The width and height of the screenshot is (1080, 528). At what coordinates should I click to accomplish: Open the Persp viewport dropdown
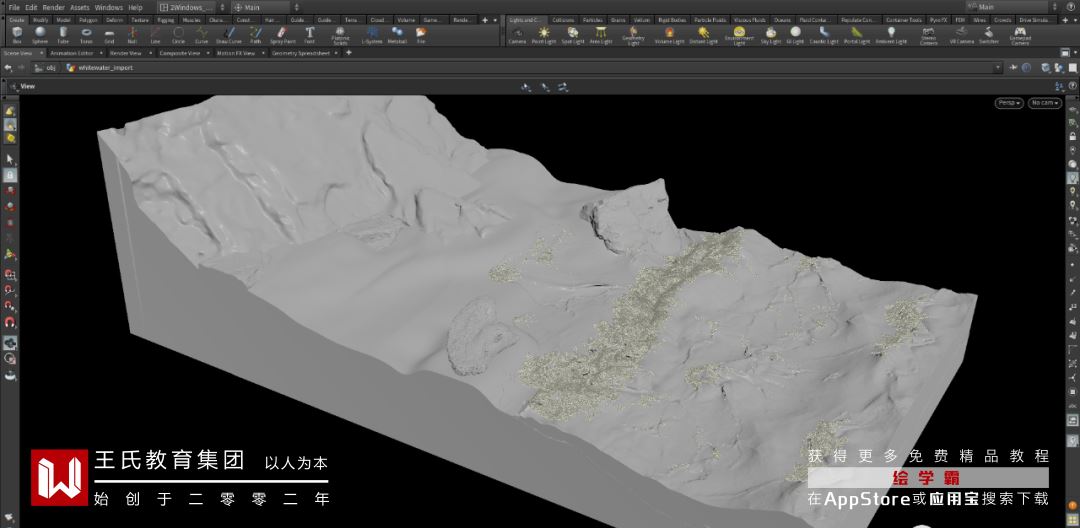[x=1008, y=103]
